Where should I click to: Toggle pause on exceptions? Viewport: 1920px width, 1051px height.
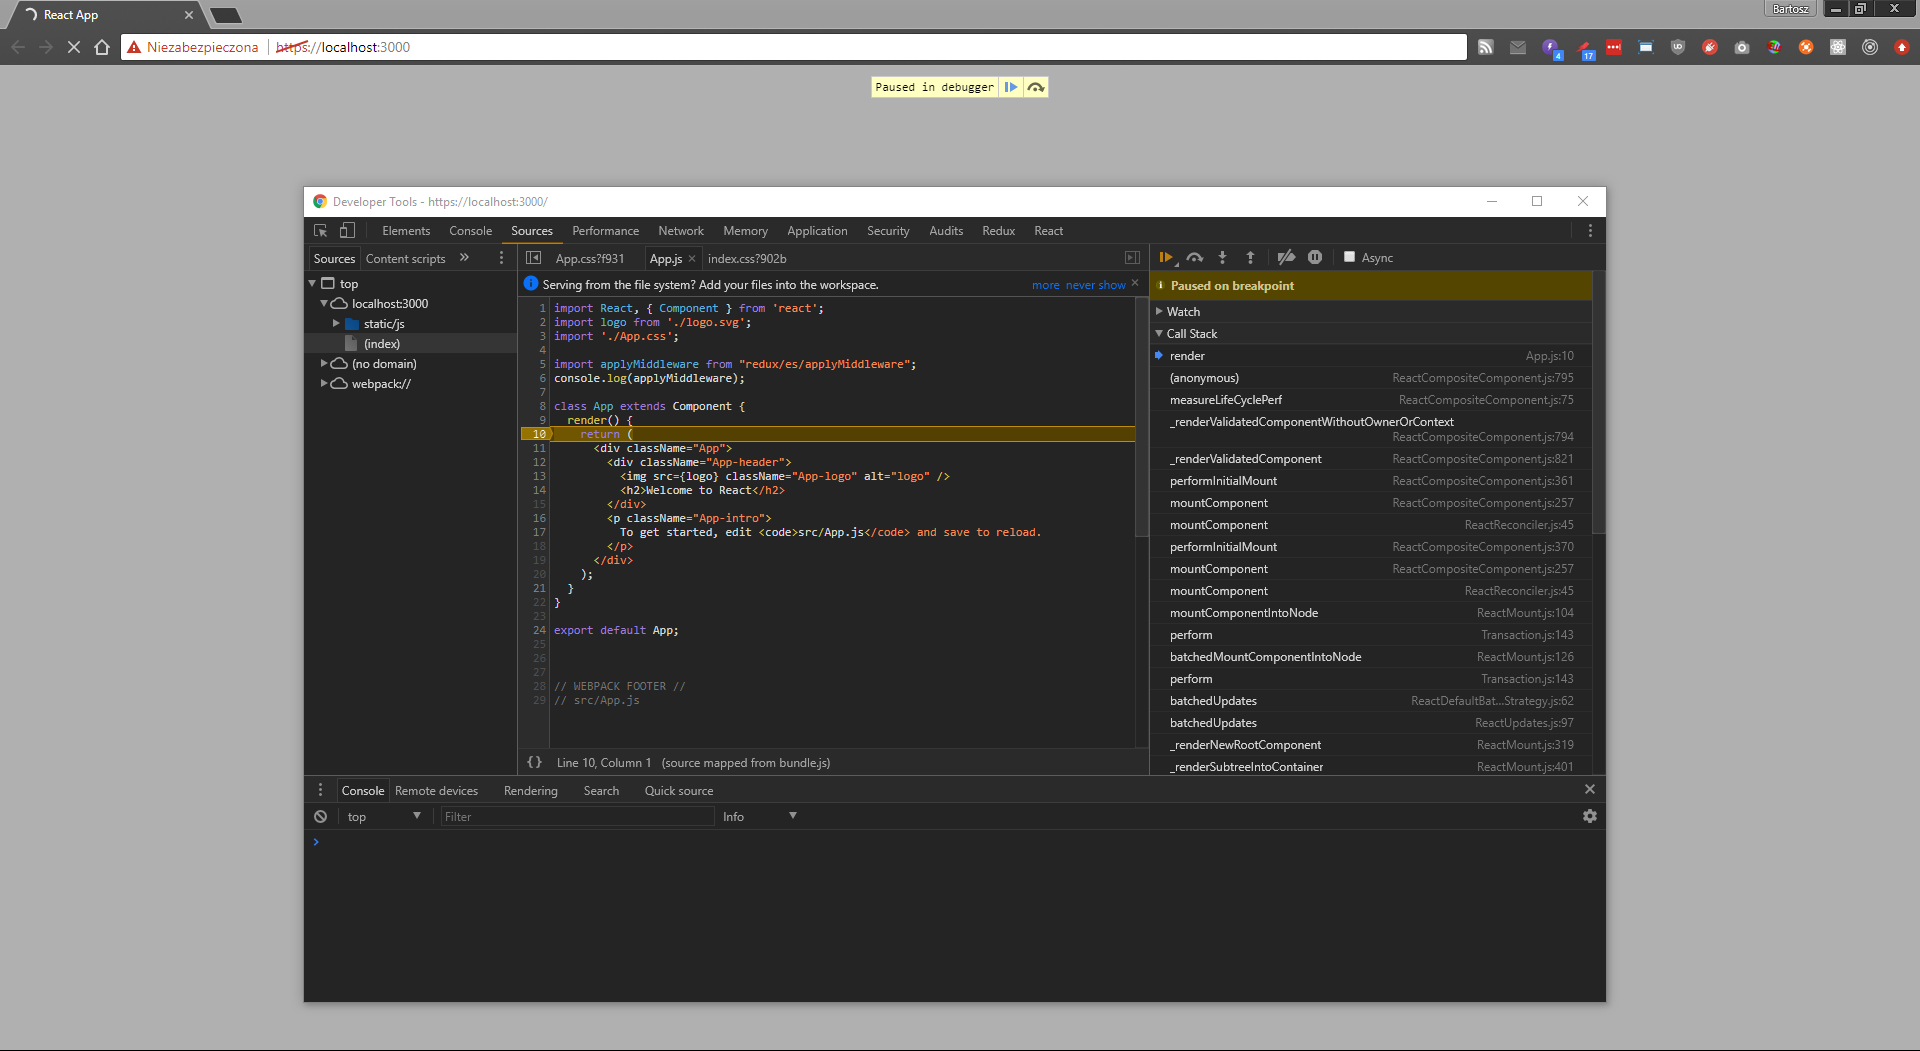point(1315,258)
